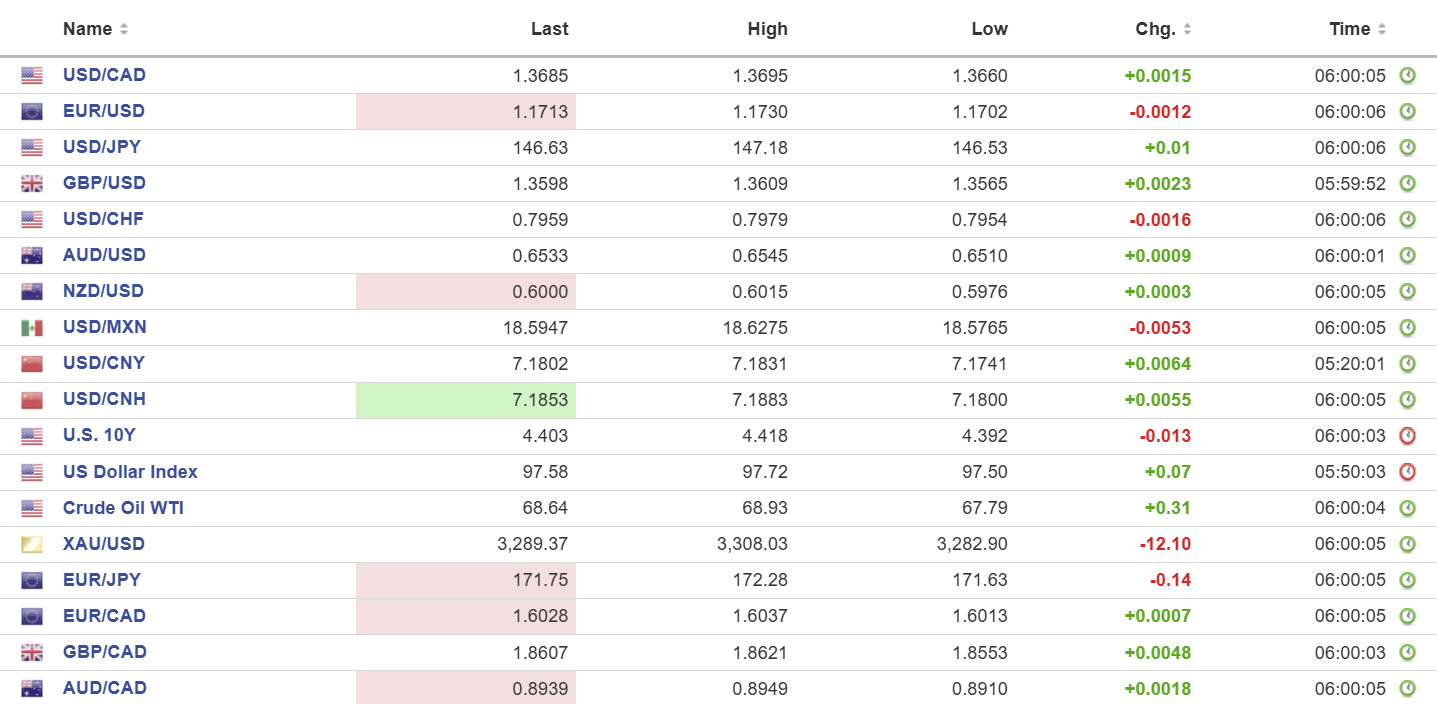This screenshot has height=704, width=1437.
Task: Sort table using Chg. column arrows
Action: point(1187,29)
